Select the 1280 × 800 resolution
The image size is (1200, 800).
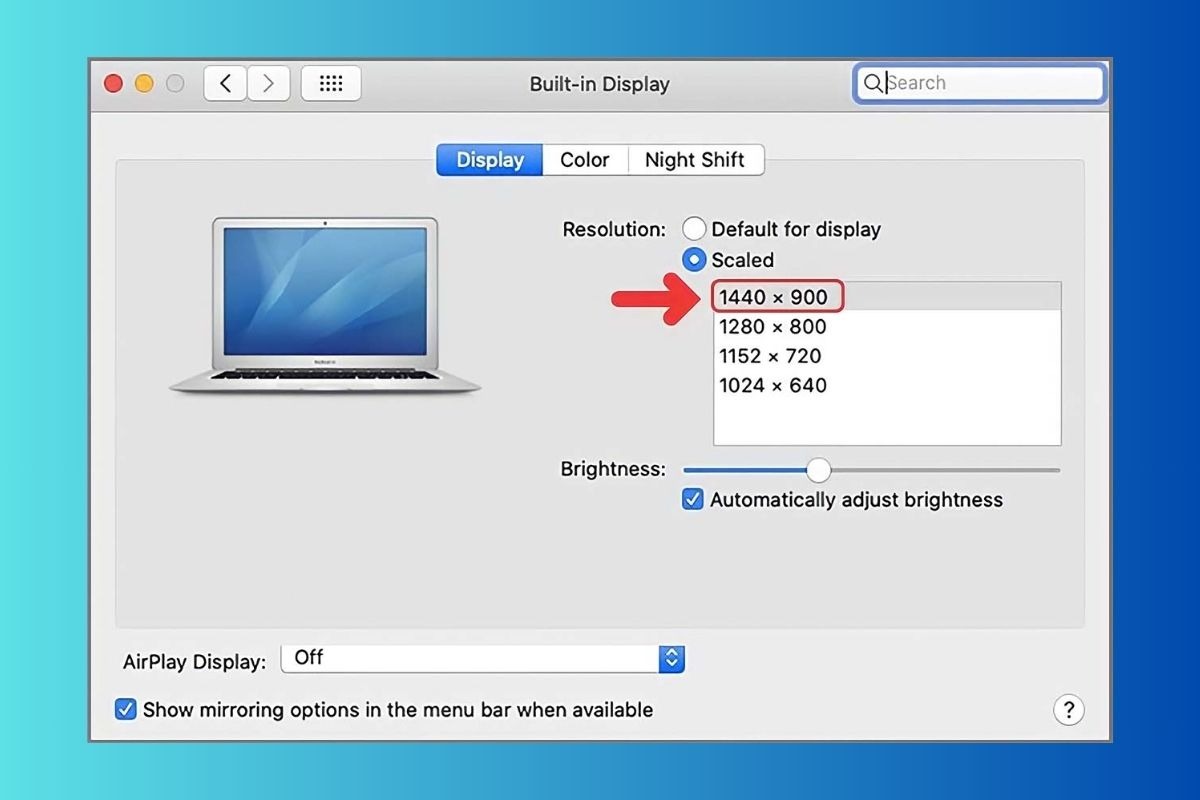pyautogui.click(x=887, y=326)
